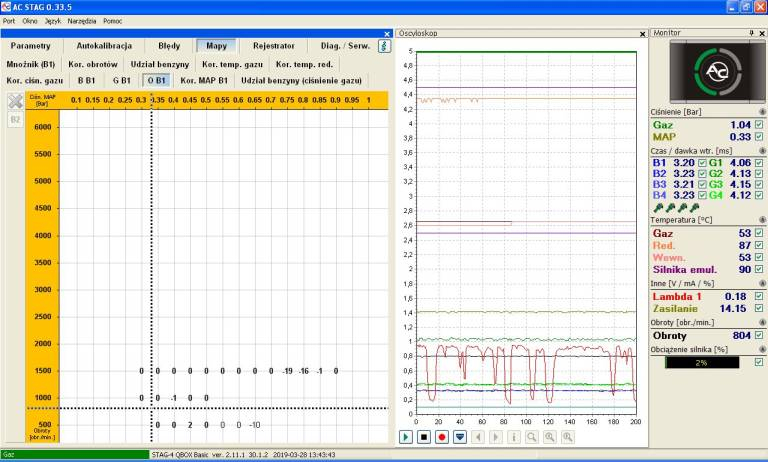768x462 pixels.
Task: Click the oscilloscope info icon
Action: pos(514,437)
